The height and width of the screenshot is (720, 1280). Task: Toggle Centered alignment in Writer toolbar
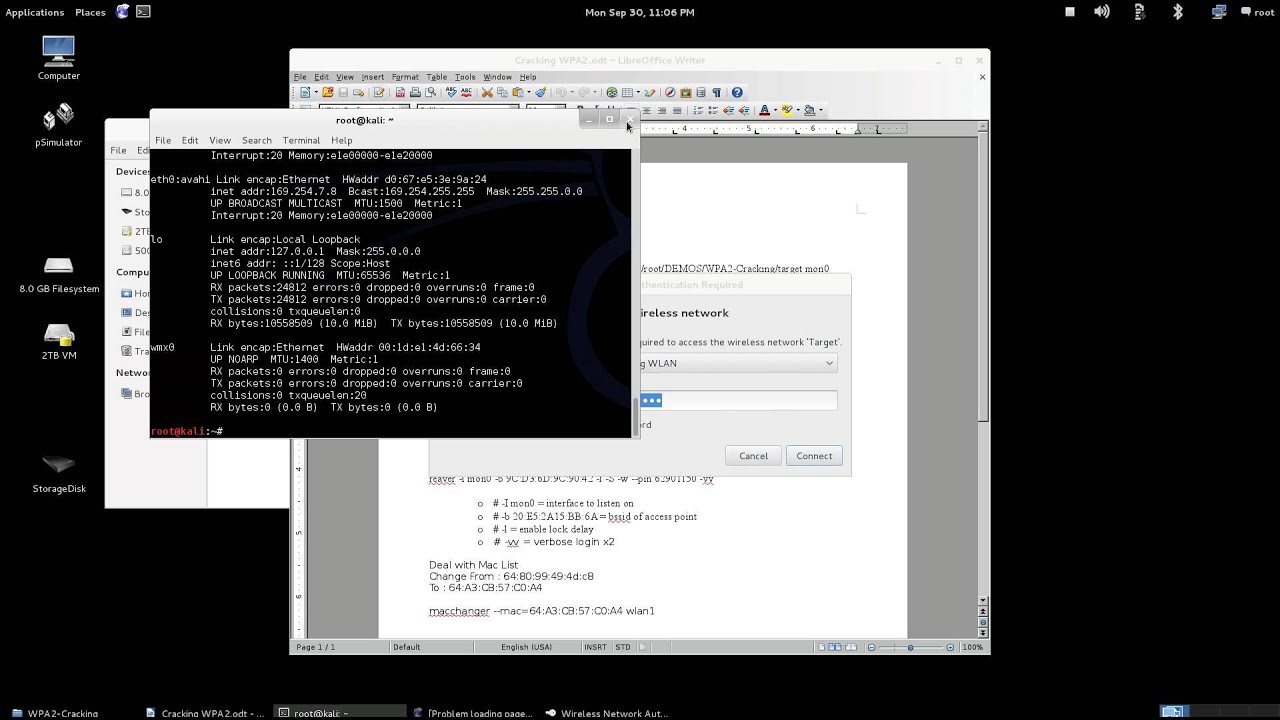(647, 110)
